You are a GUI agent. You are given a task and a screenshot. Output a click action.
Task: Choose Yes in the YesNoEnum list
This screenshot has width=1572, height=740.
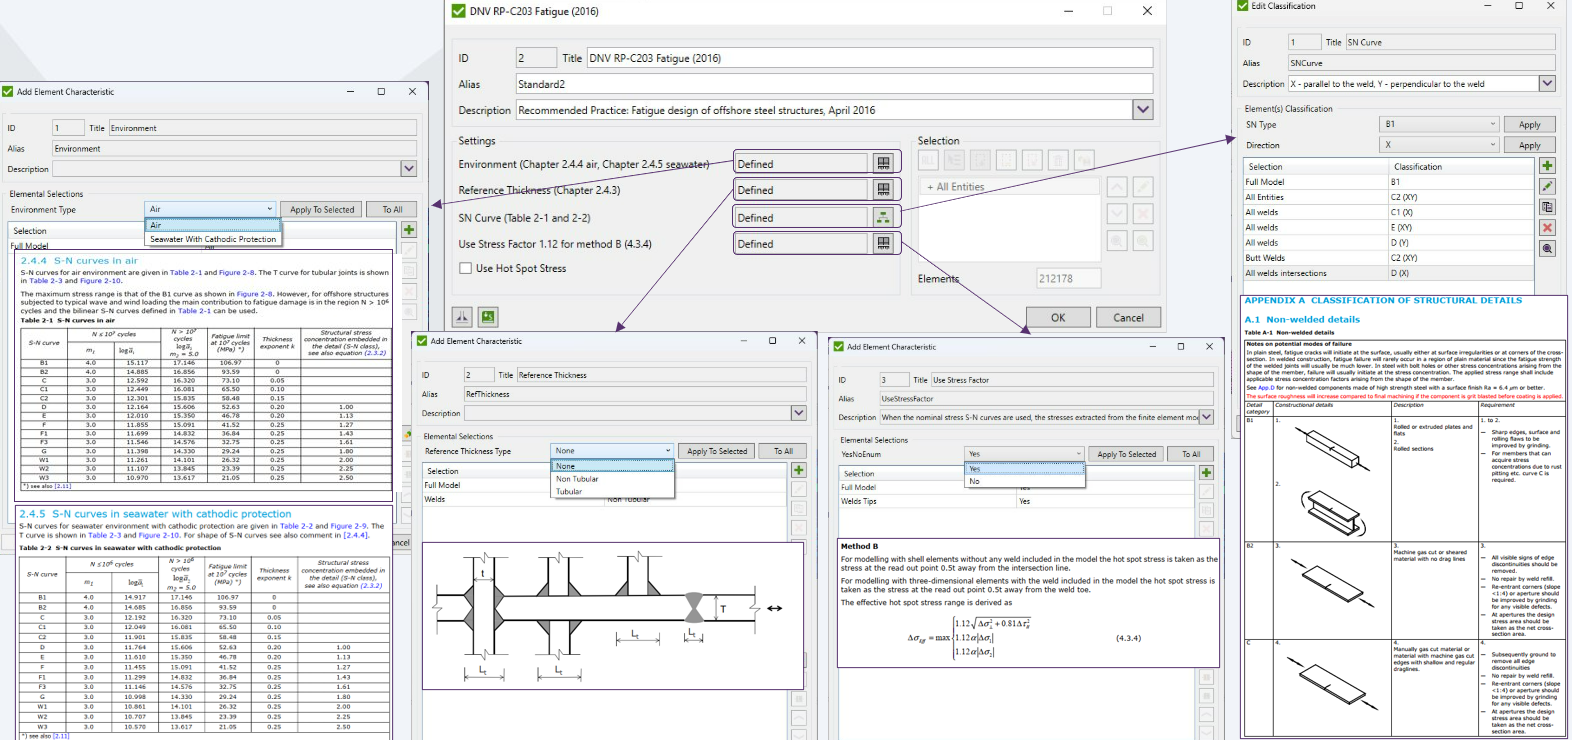[1025, 469]
